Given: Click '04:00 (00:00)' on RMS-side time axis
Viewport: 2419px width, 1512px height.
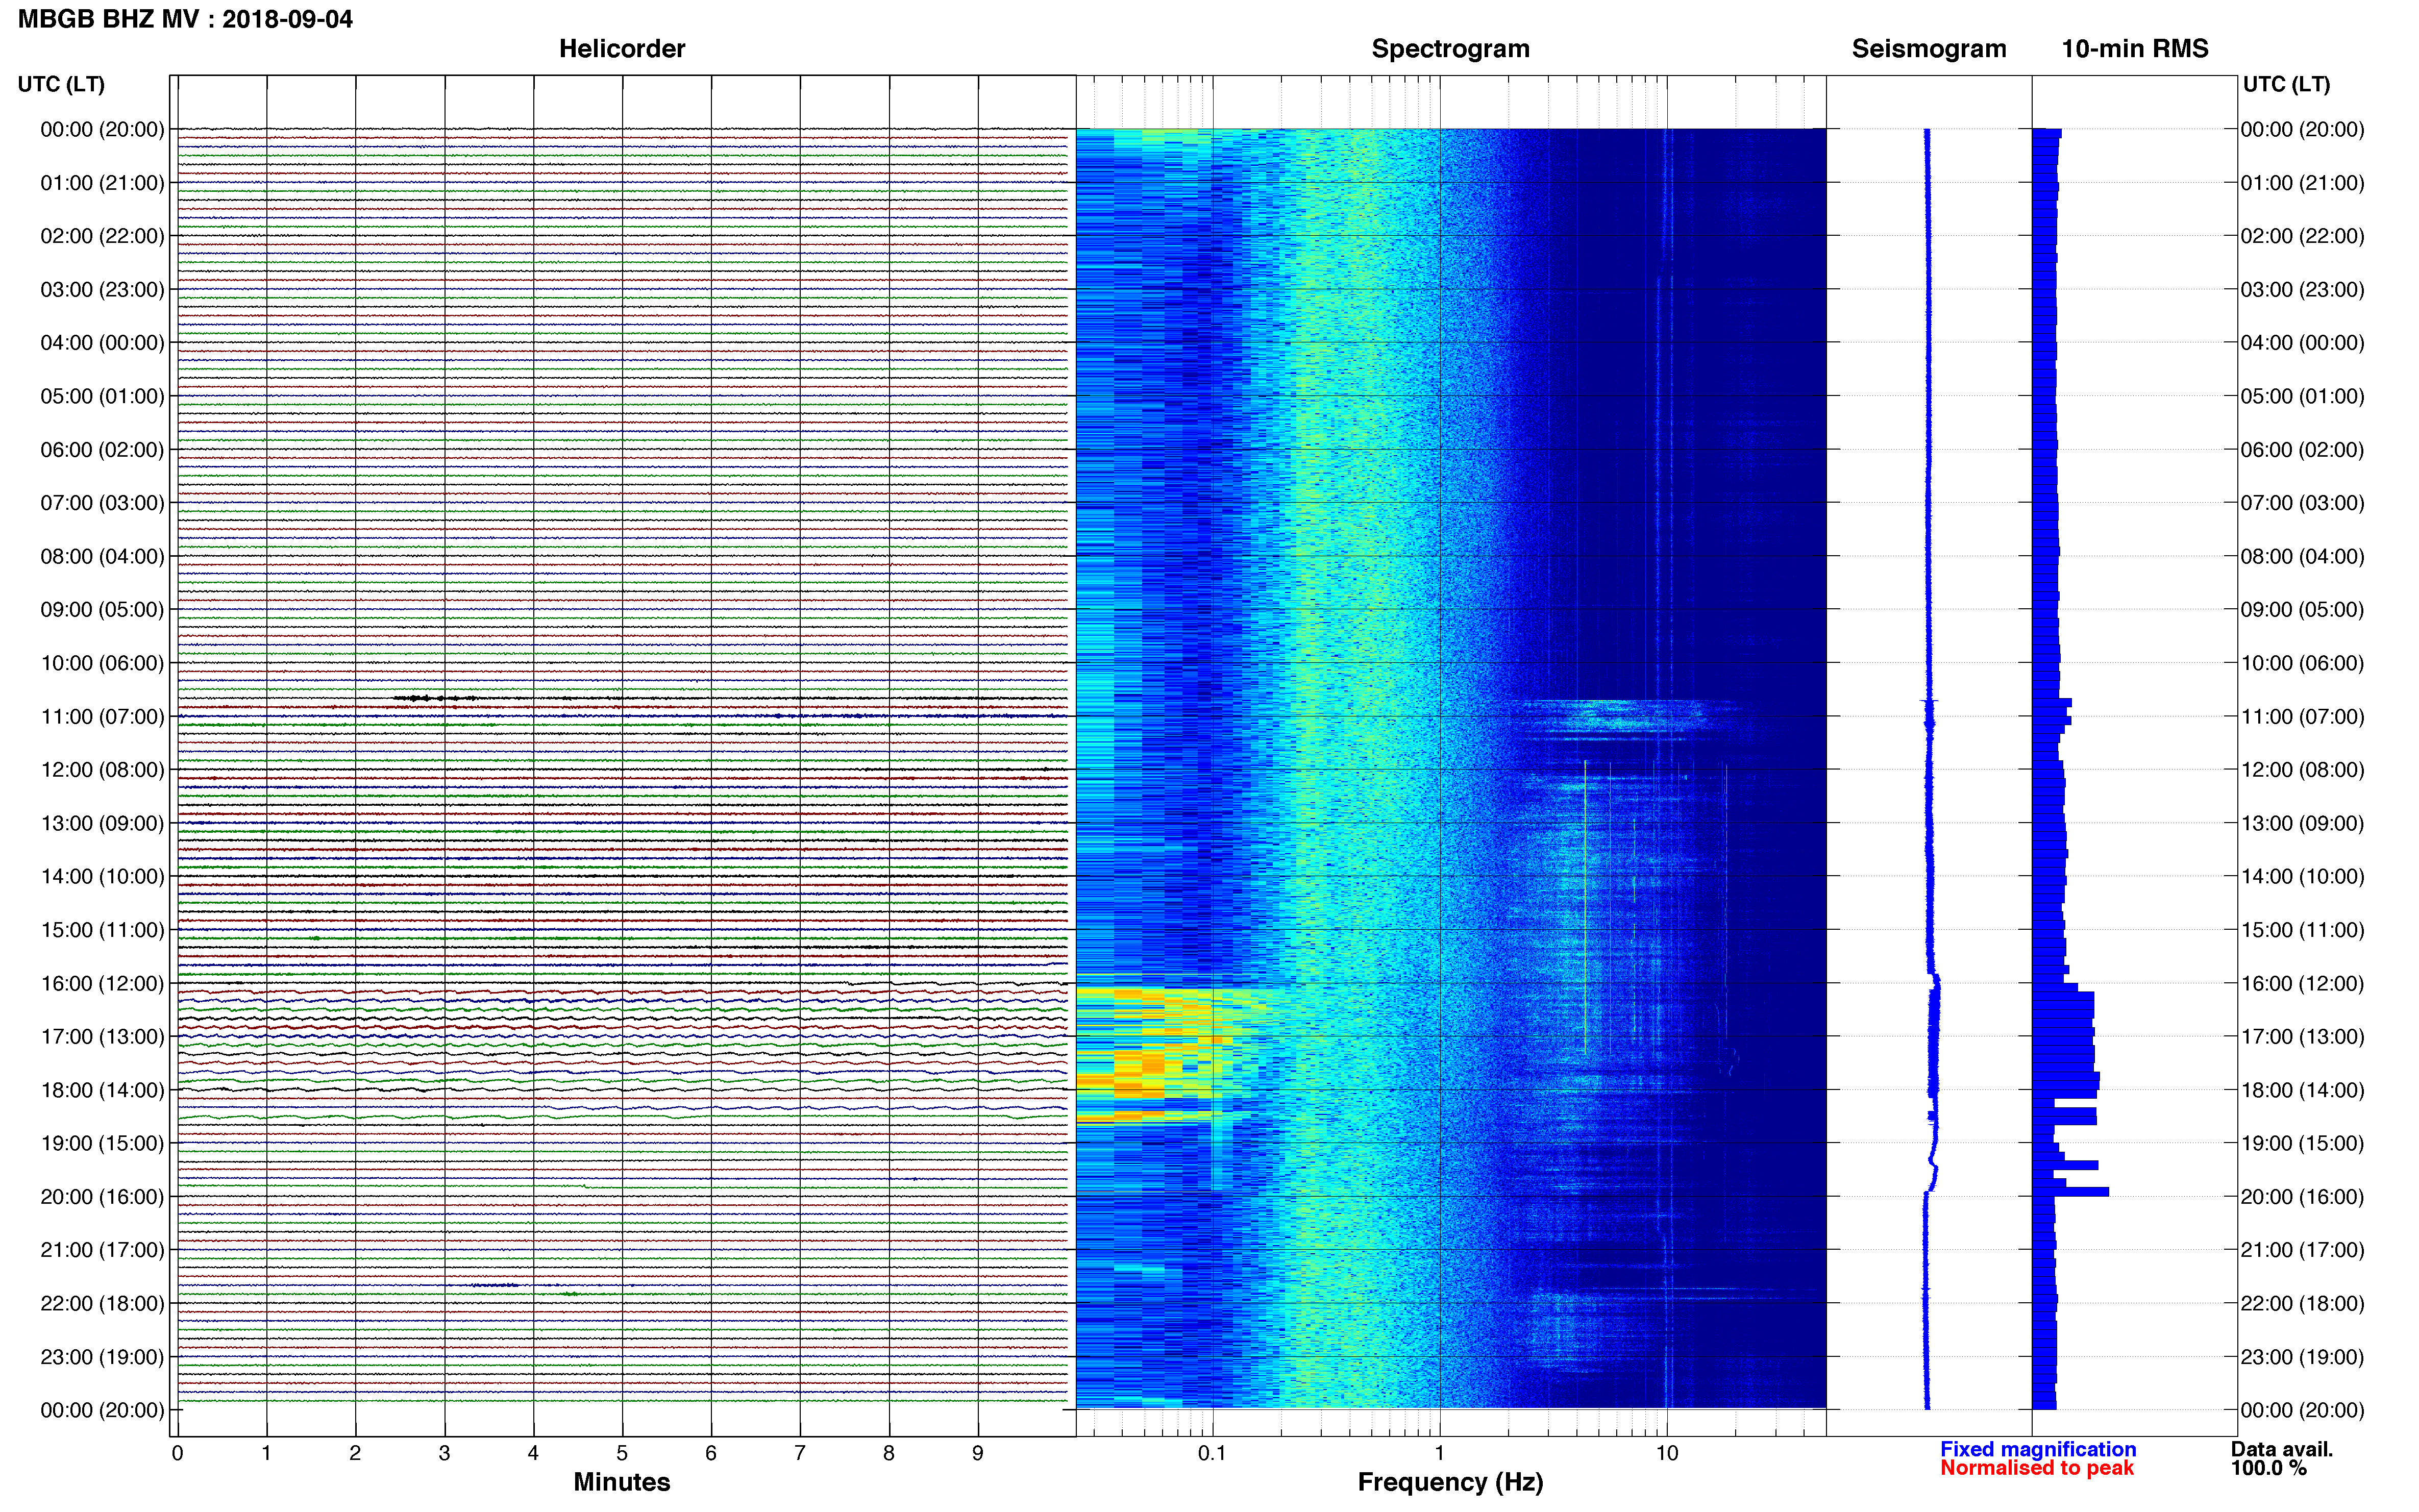Looking at the screenshot, I should point(2302,343).
